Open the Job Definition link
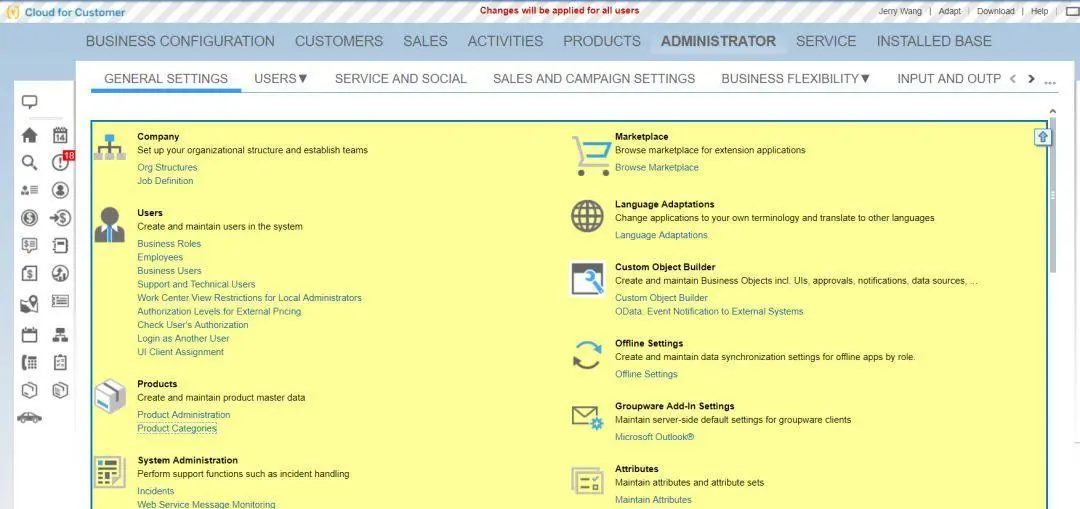1080x509 pixels. (165, 181)
